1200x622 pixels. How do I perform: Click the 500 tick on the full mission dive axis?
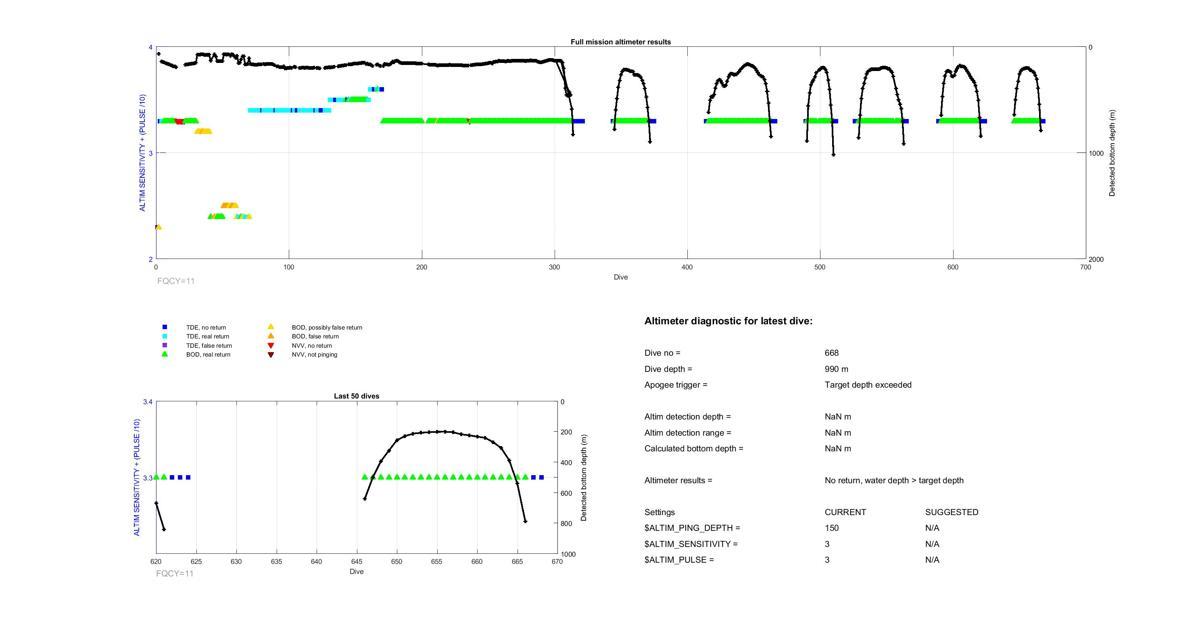point(820,267)
